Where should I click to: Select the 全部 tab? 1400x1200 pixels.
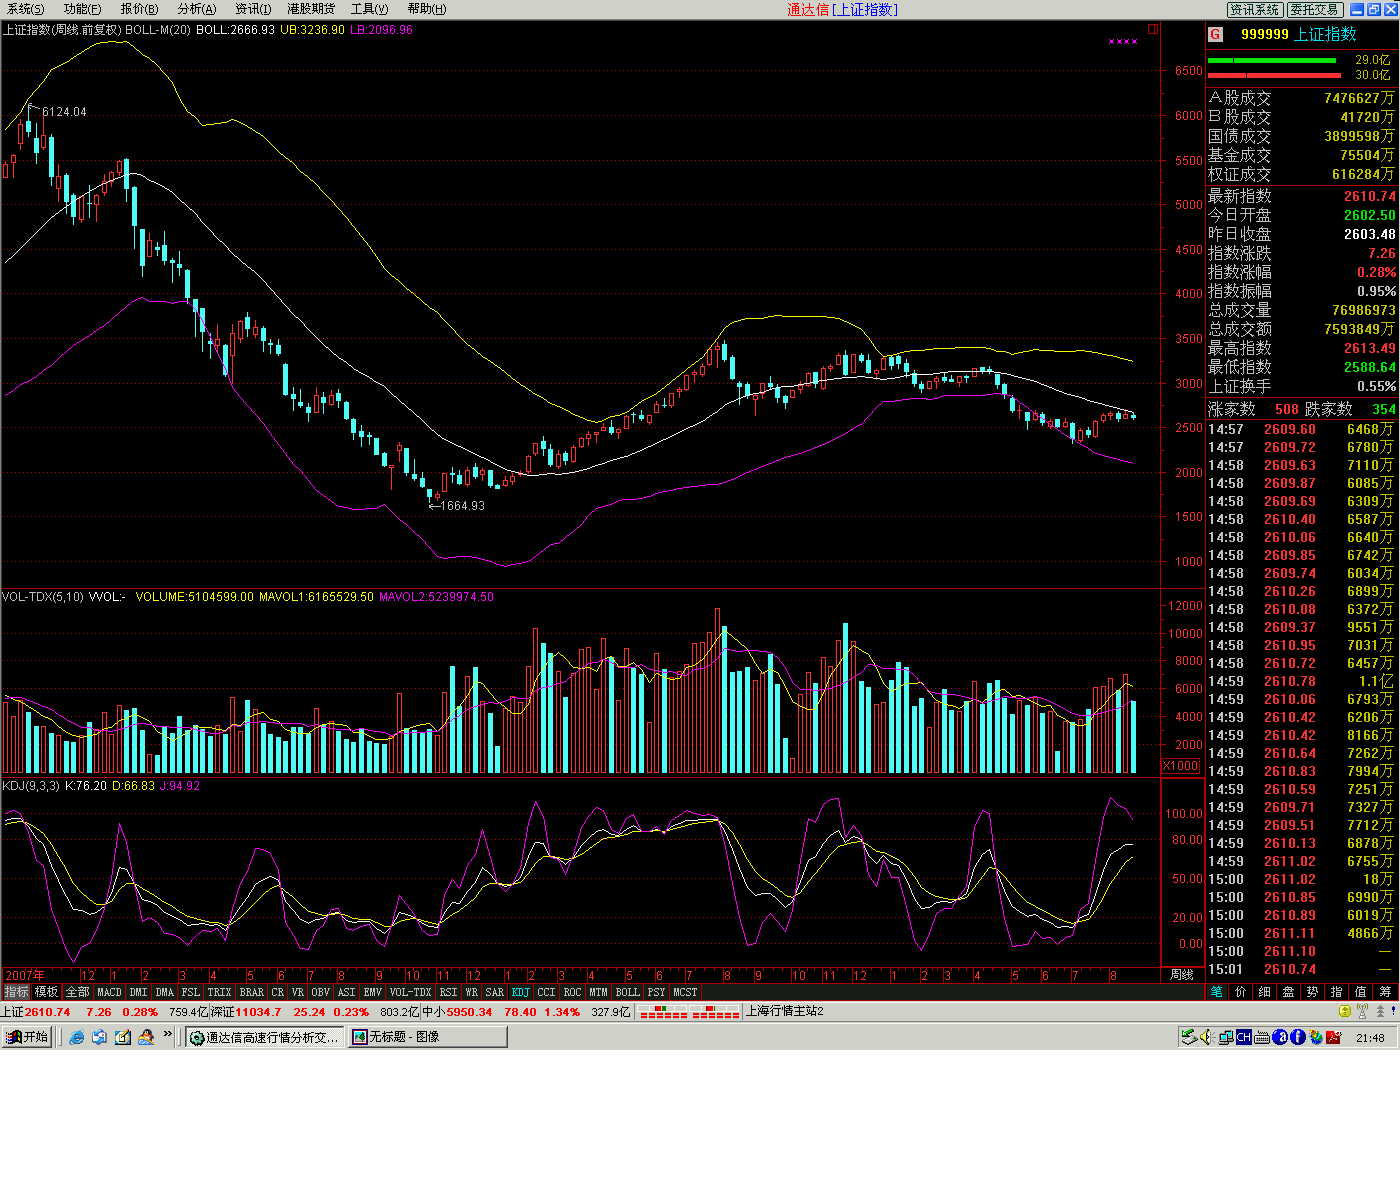click(x=77, y=992)
